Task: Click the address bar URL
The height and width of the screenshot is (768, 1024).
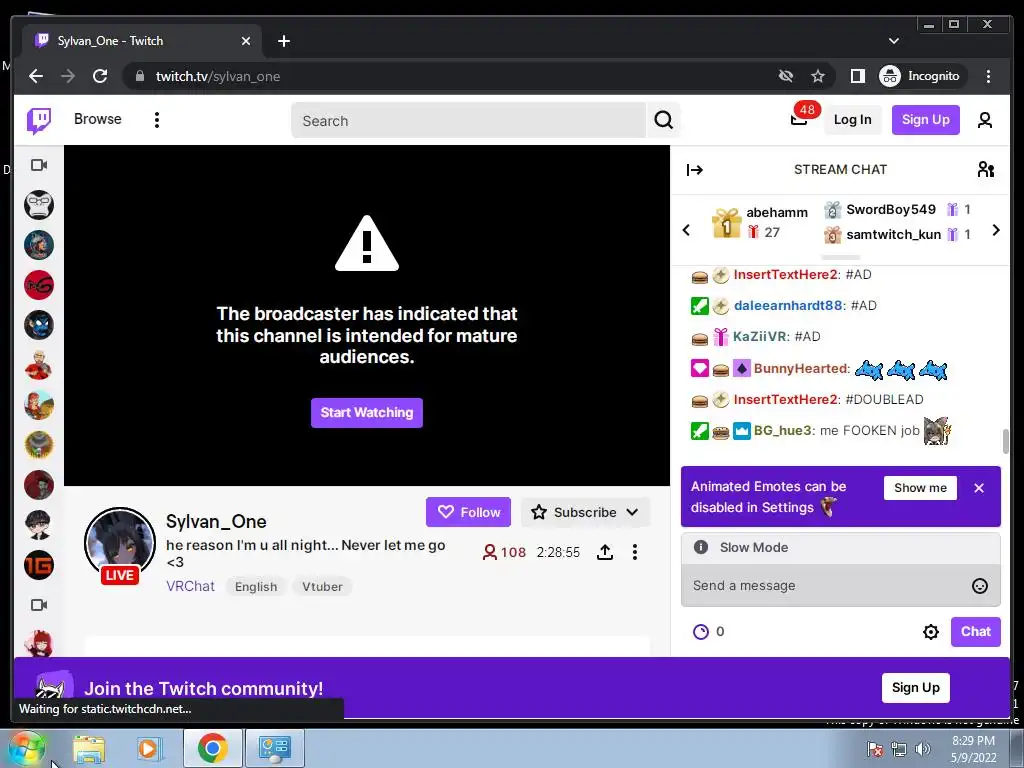Action: coord(217,76)
